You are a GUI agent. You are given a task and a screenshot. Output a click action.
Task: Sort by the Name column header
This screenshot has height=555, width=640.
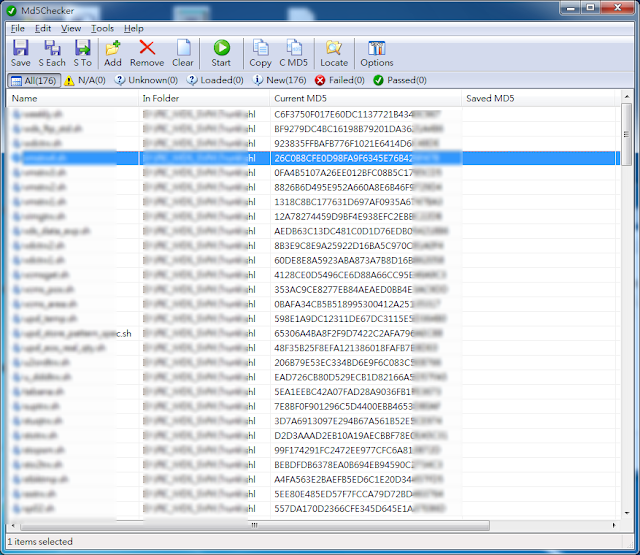pos(73,98)
